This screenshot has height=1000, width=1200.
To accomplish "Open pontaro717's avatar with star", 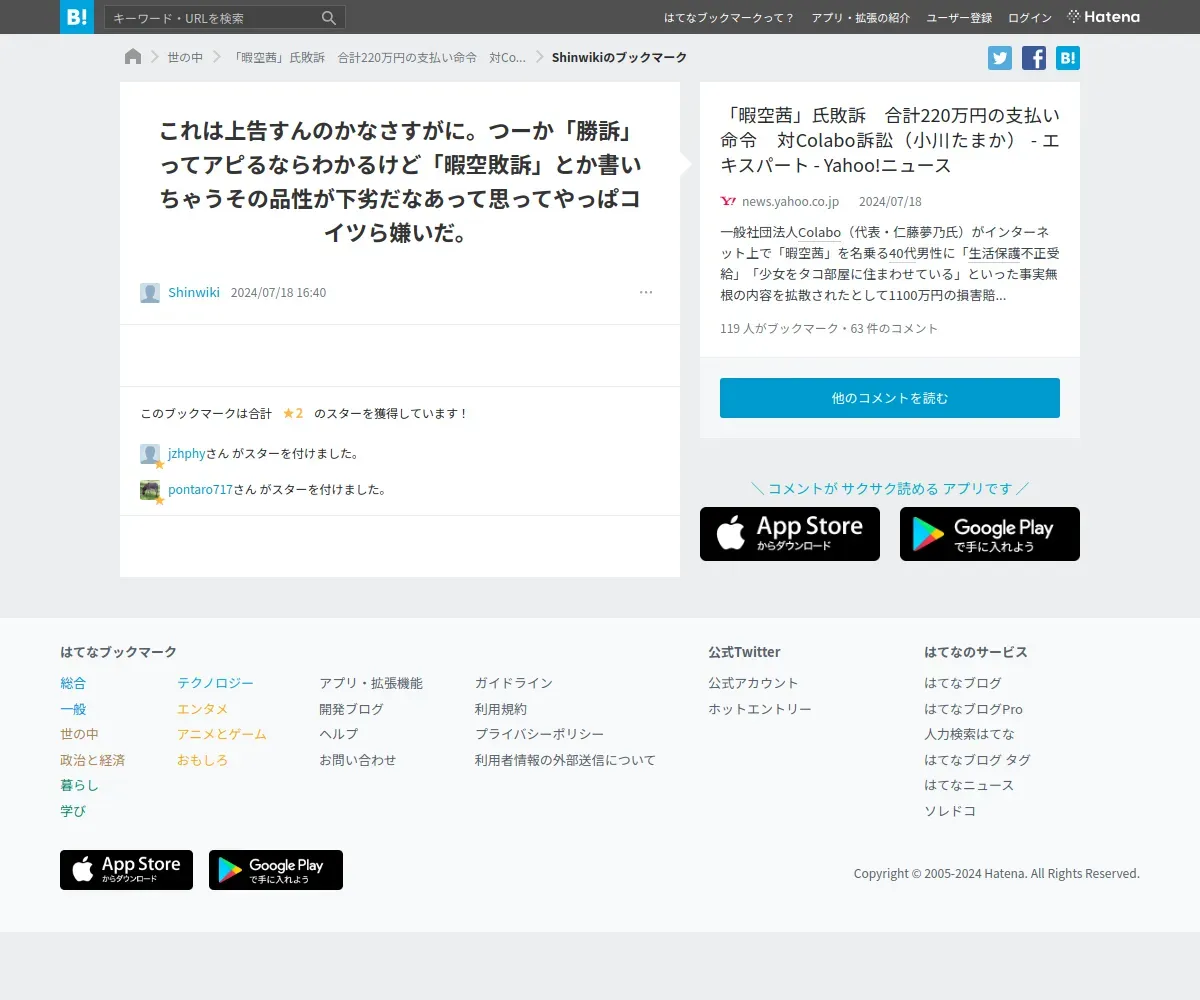I will click(151, 491).
